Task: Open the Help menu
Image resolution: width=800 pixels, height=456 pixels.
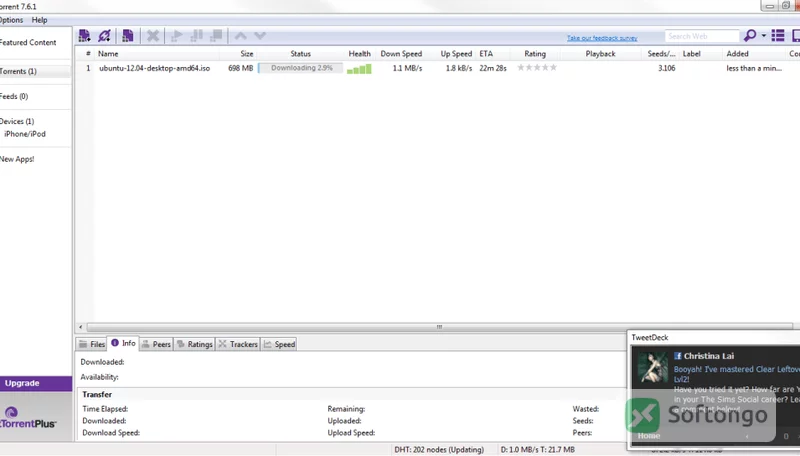Action: [x=39, y=20]
